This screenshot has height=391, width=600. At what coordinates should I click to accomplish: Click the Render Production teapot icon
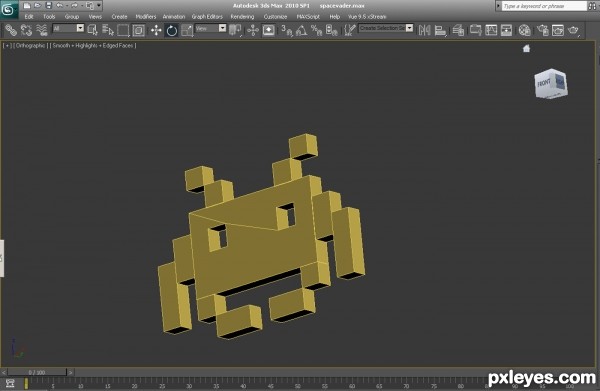[x=573, y=30]
